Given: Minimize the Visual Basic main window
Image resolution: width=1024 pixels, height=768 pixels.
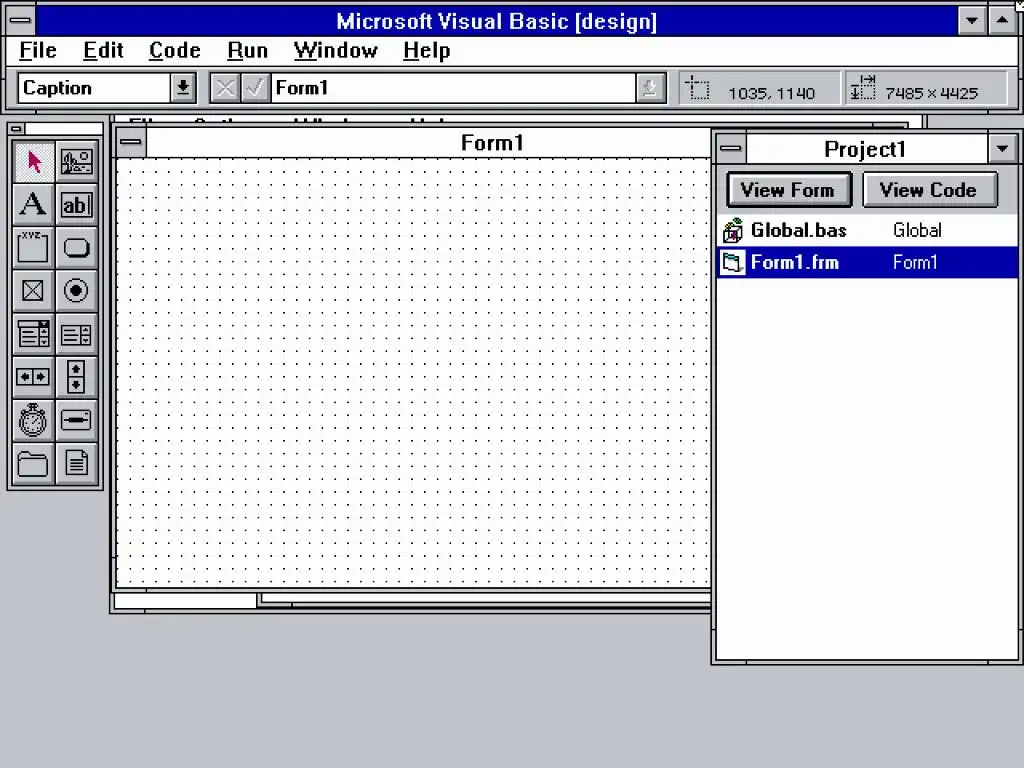Looking at the screenshot, I should (972, 20).
